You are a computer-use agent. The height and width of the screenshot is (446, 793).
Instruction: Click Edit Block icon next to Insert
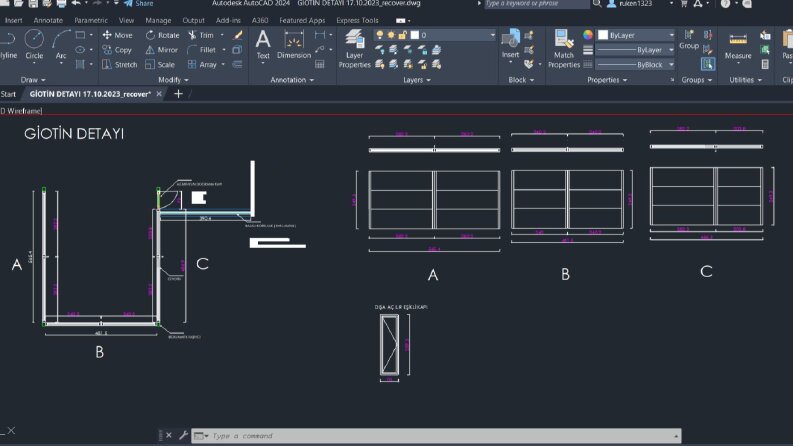(x=529, y=50)
